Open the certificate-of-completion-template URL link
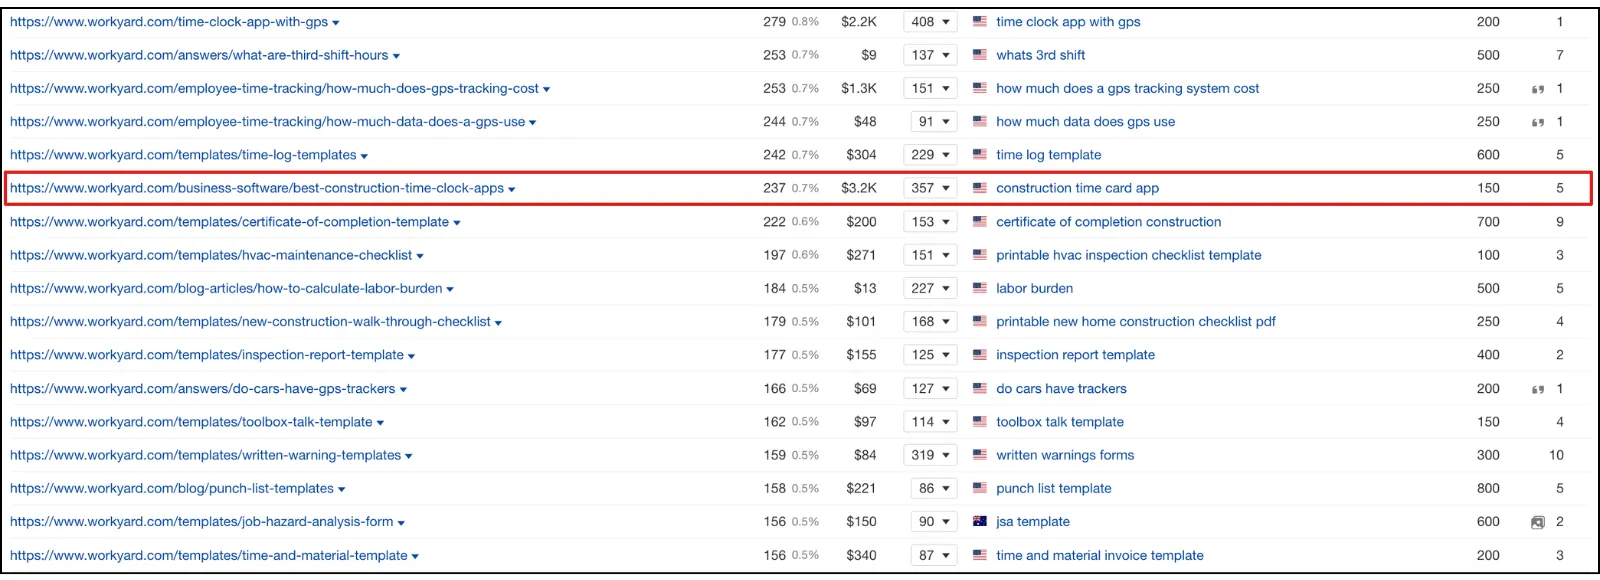Image resolution: width=1600 pixels, height=580 pixels. pyautogui.click(x=229, y=222)
